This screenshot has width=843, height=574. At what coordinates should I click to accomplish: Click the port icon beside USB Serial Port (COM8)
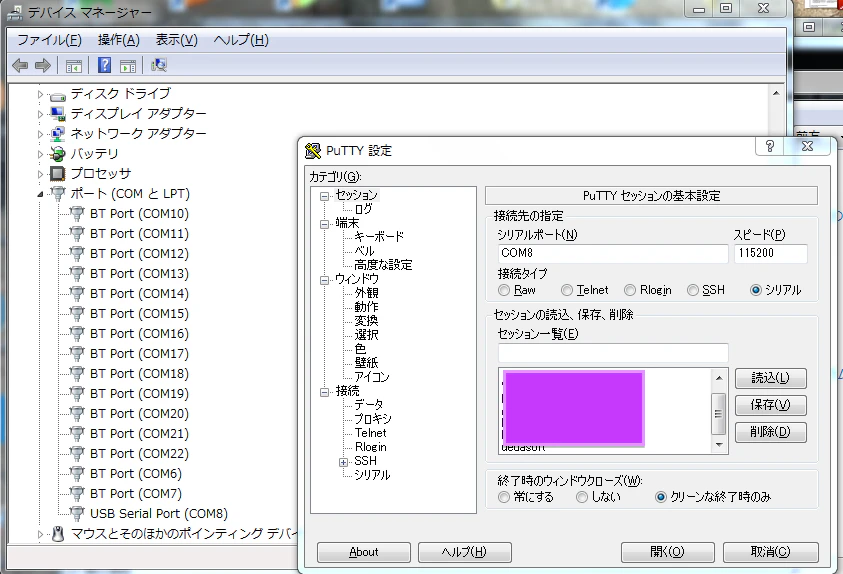77,513
